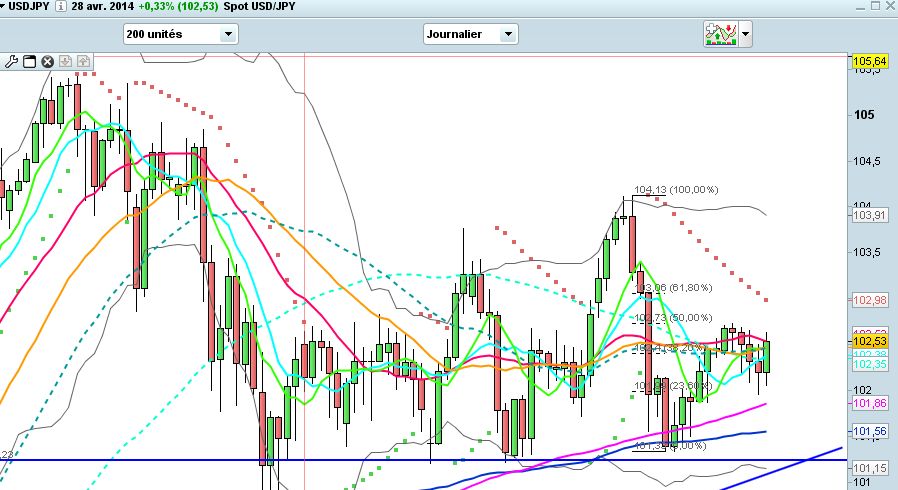Click the 103,06 (61,80%) Fibonacci label
898x490 pixels.
(674, 287)
